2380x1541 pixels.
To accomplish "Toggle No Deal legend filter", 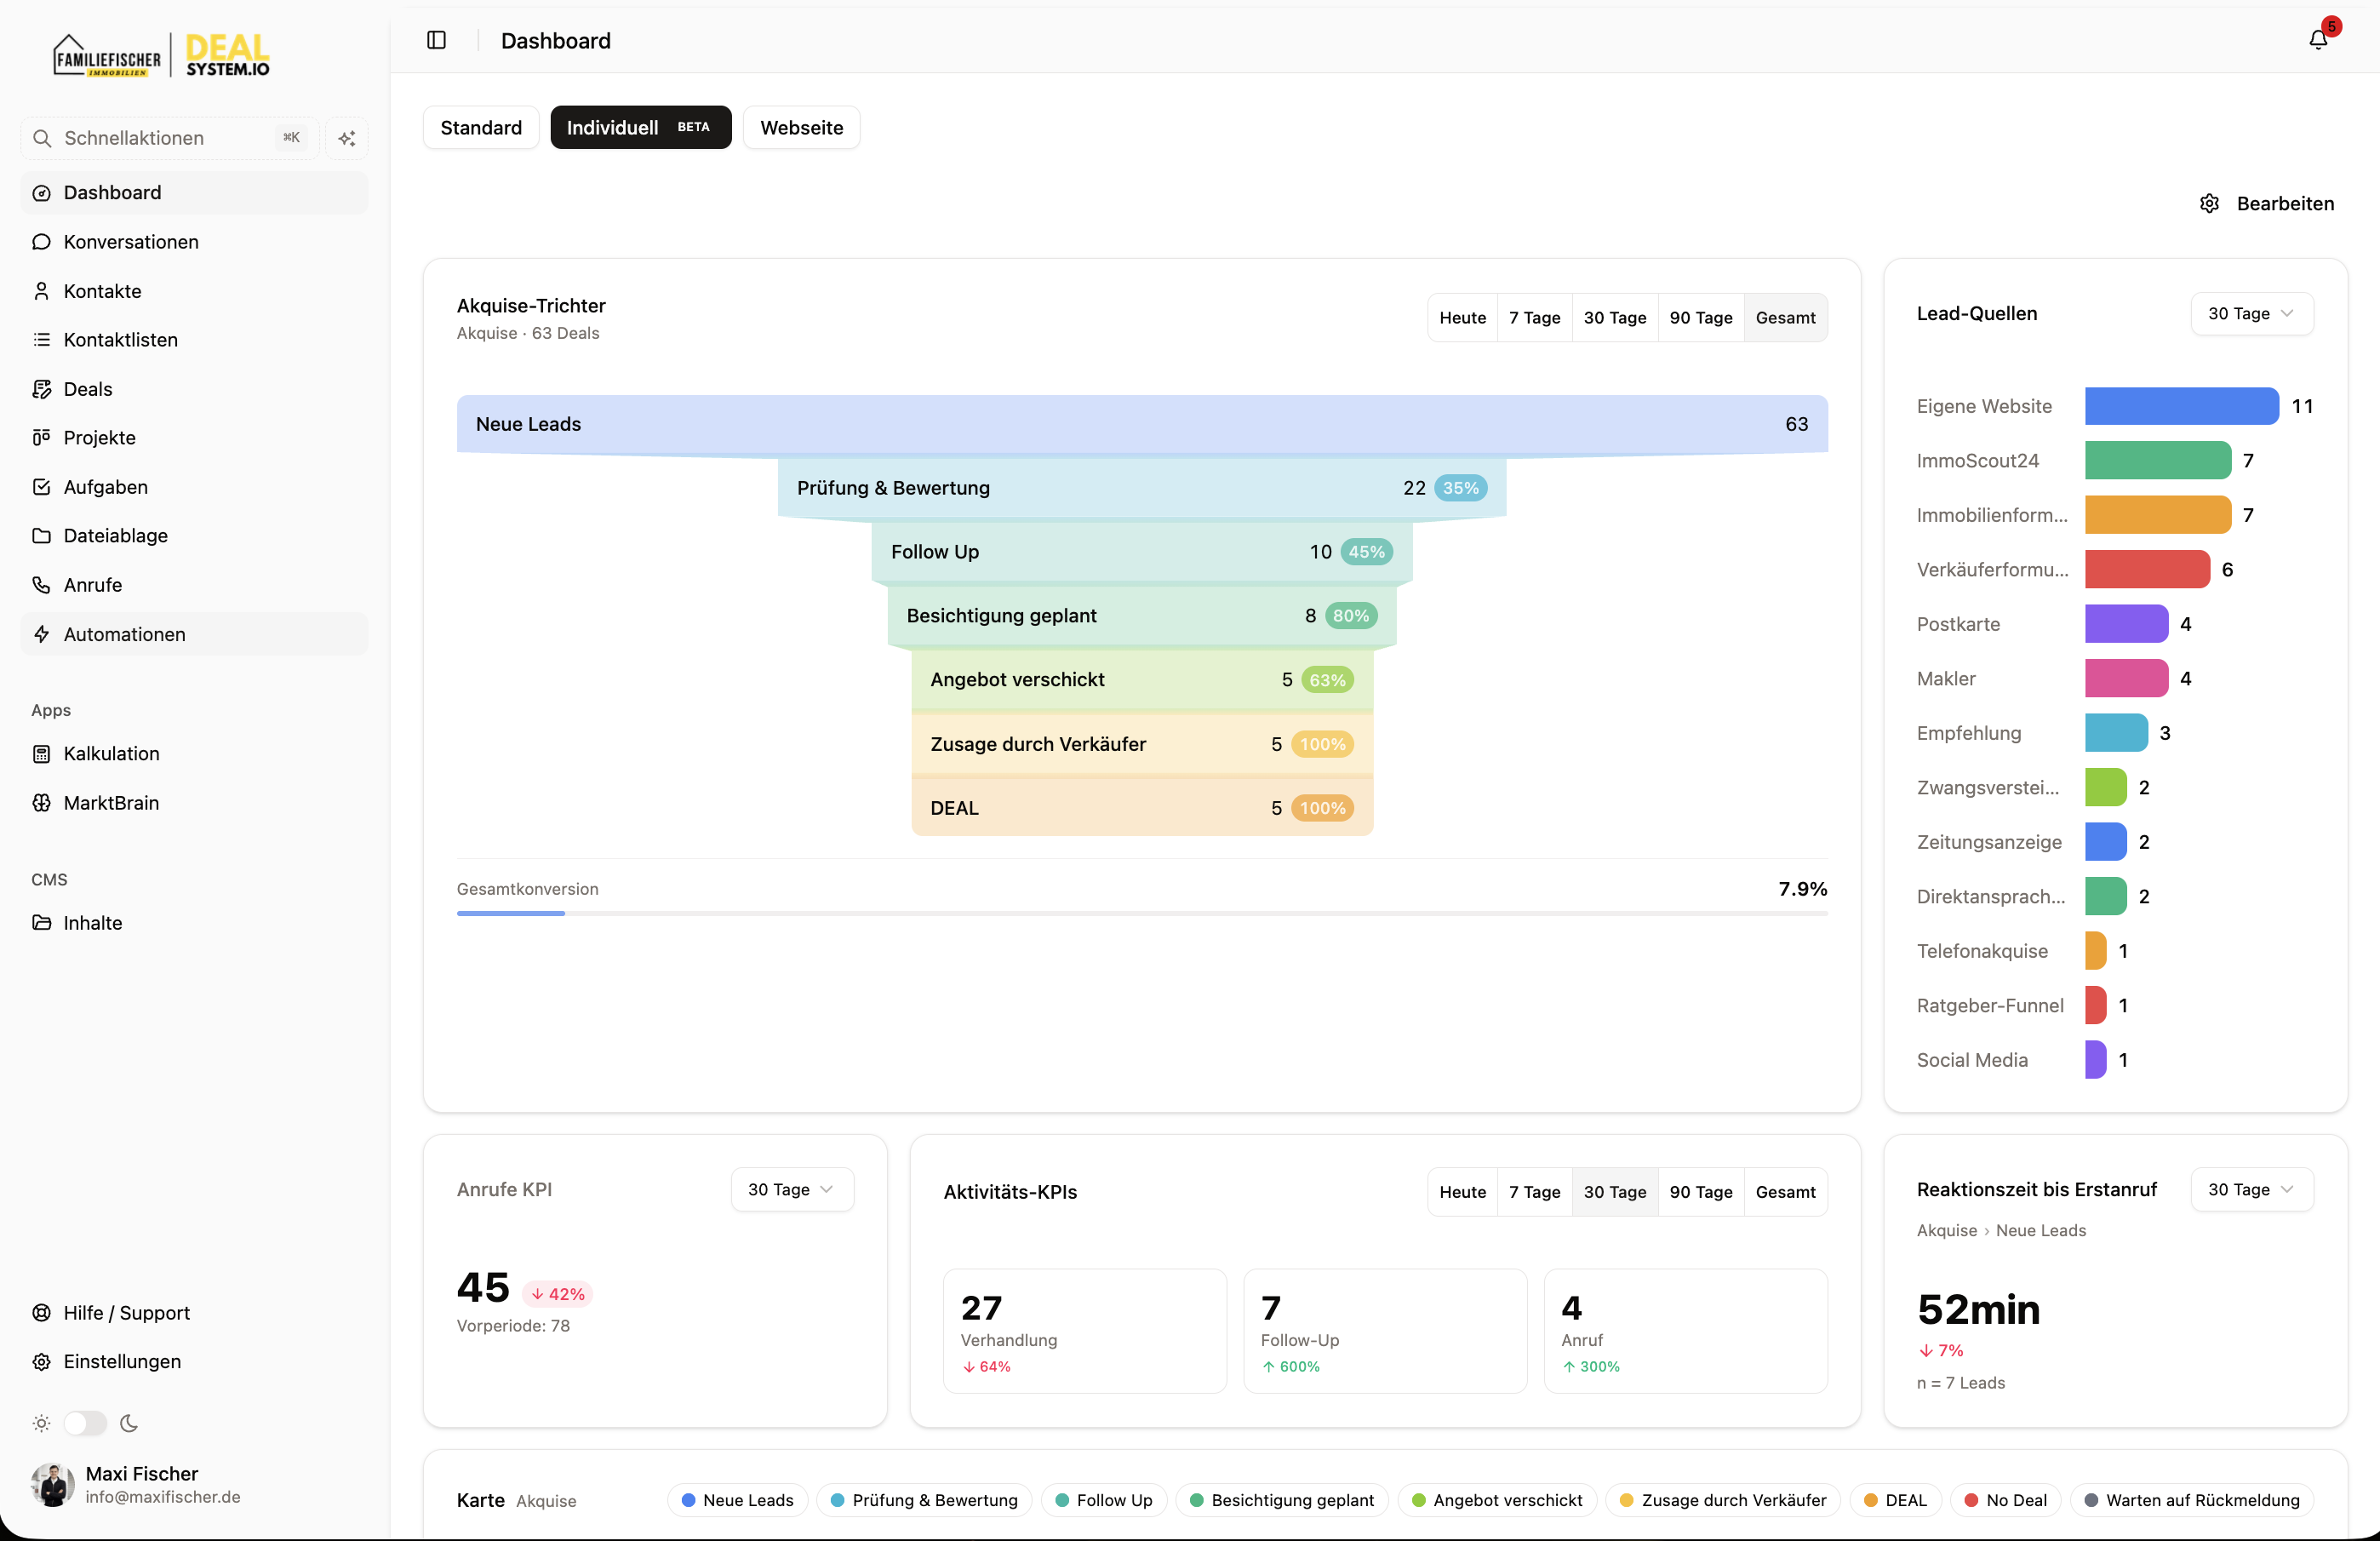I will (2006, 1500).
